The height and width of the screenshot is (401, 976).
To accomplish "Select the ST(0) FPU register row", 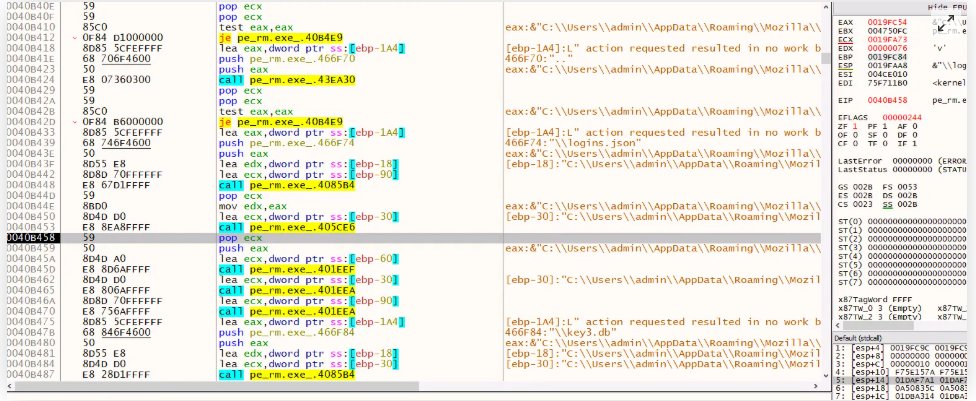I will pos(903,222).
